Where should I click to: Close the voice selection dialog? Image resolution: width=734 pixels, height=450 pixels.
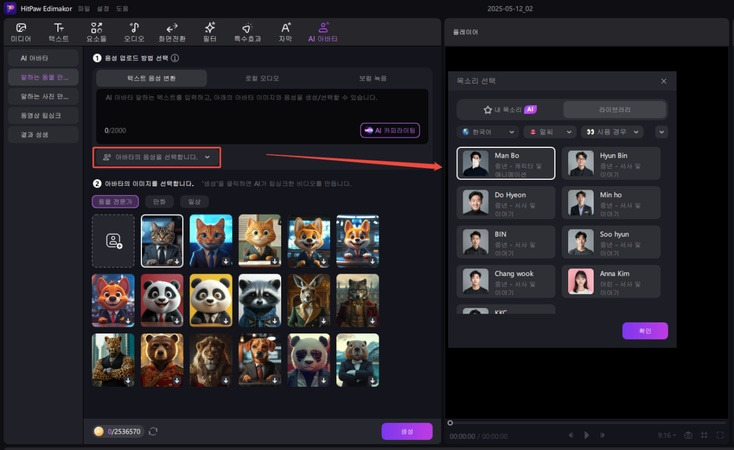(664, 81)
